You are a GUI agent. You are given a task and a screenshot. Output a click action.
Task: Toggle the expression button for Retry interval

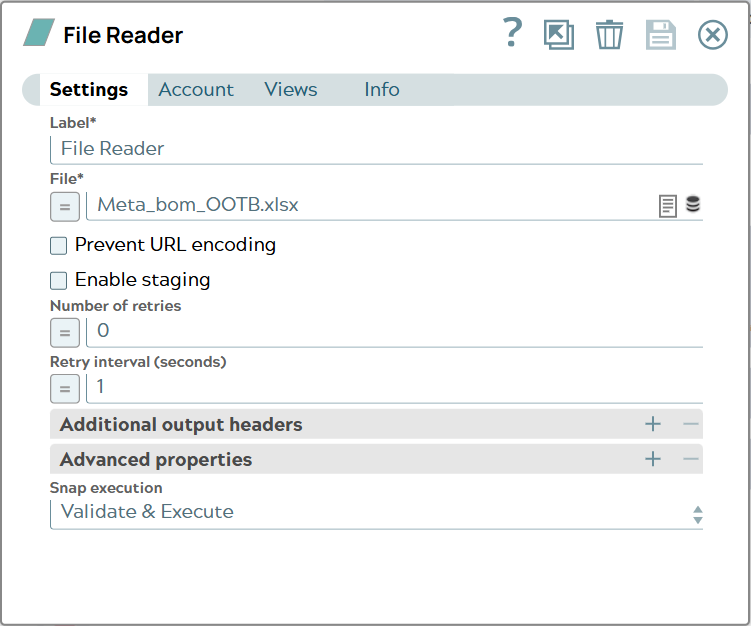point(65,388)
